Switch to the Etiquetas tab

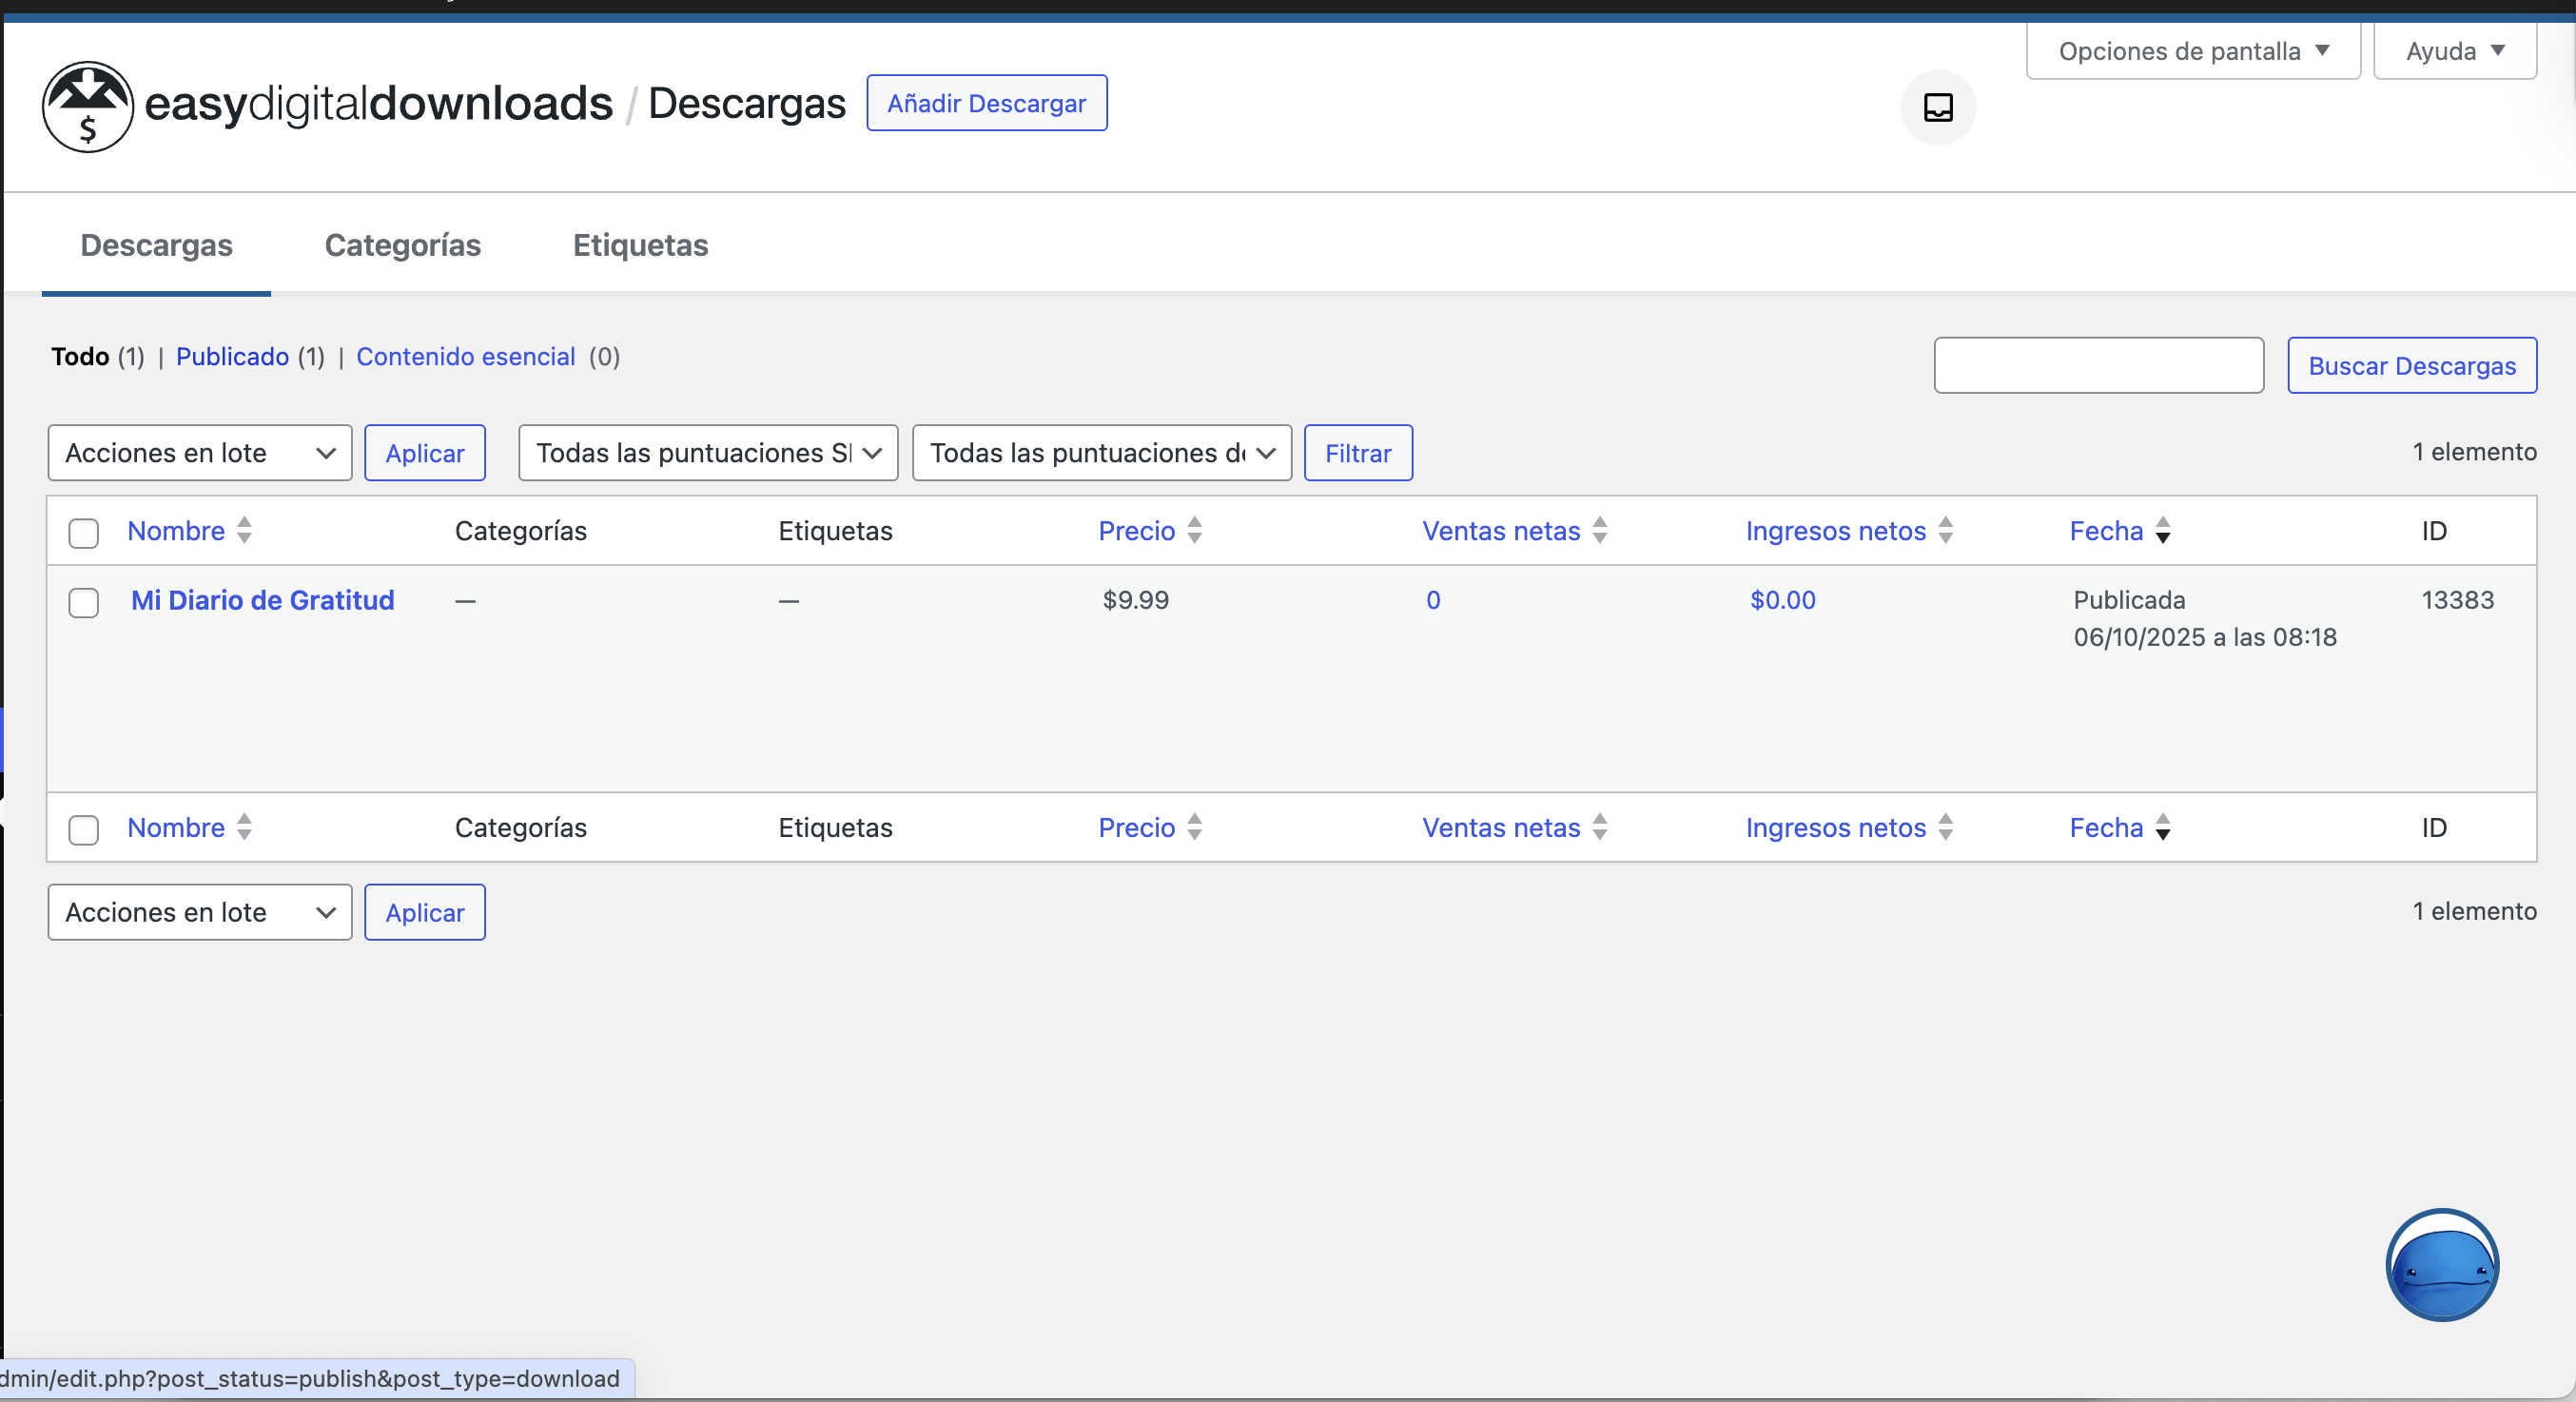click(x=640, y=245)
